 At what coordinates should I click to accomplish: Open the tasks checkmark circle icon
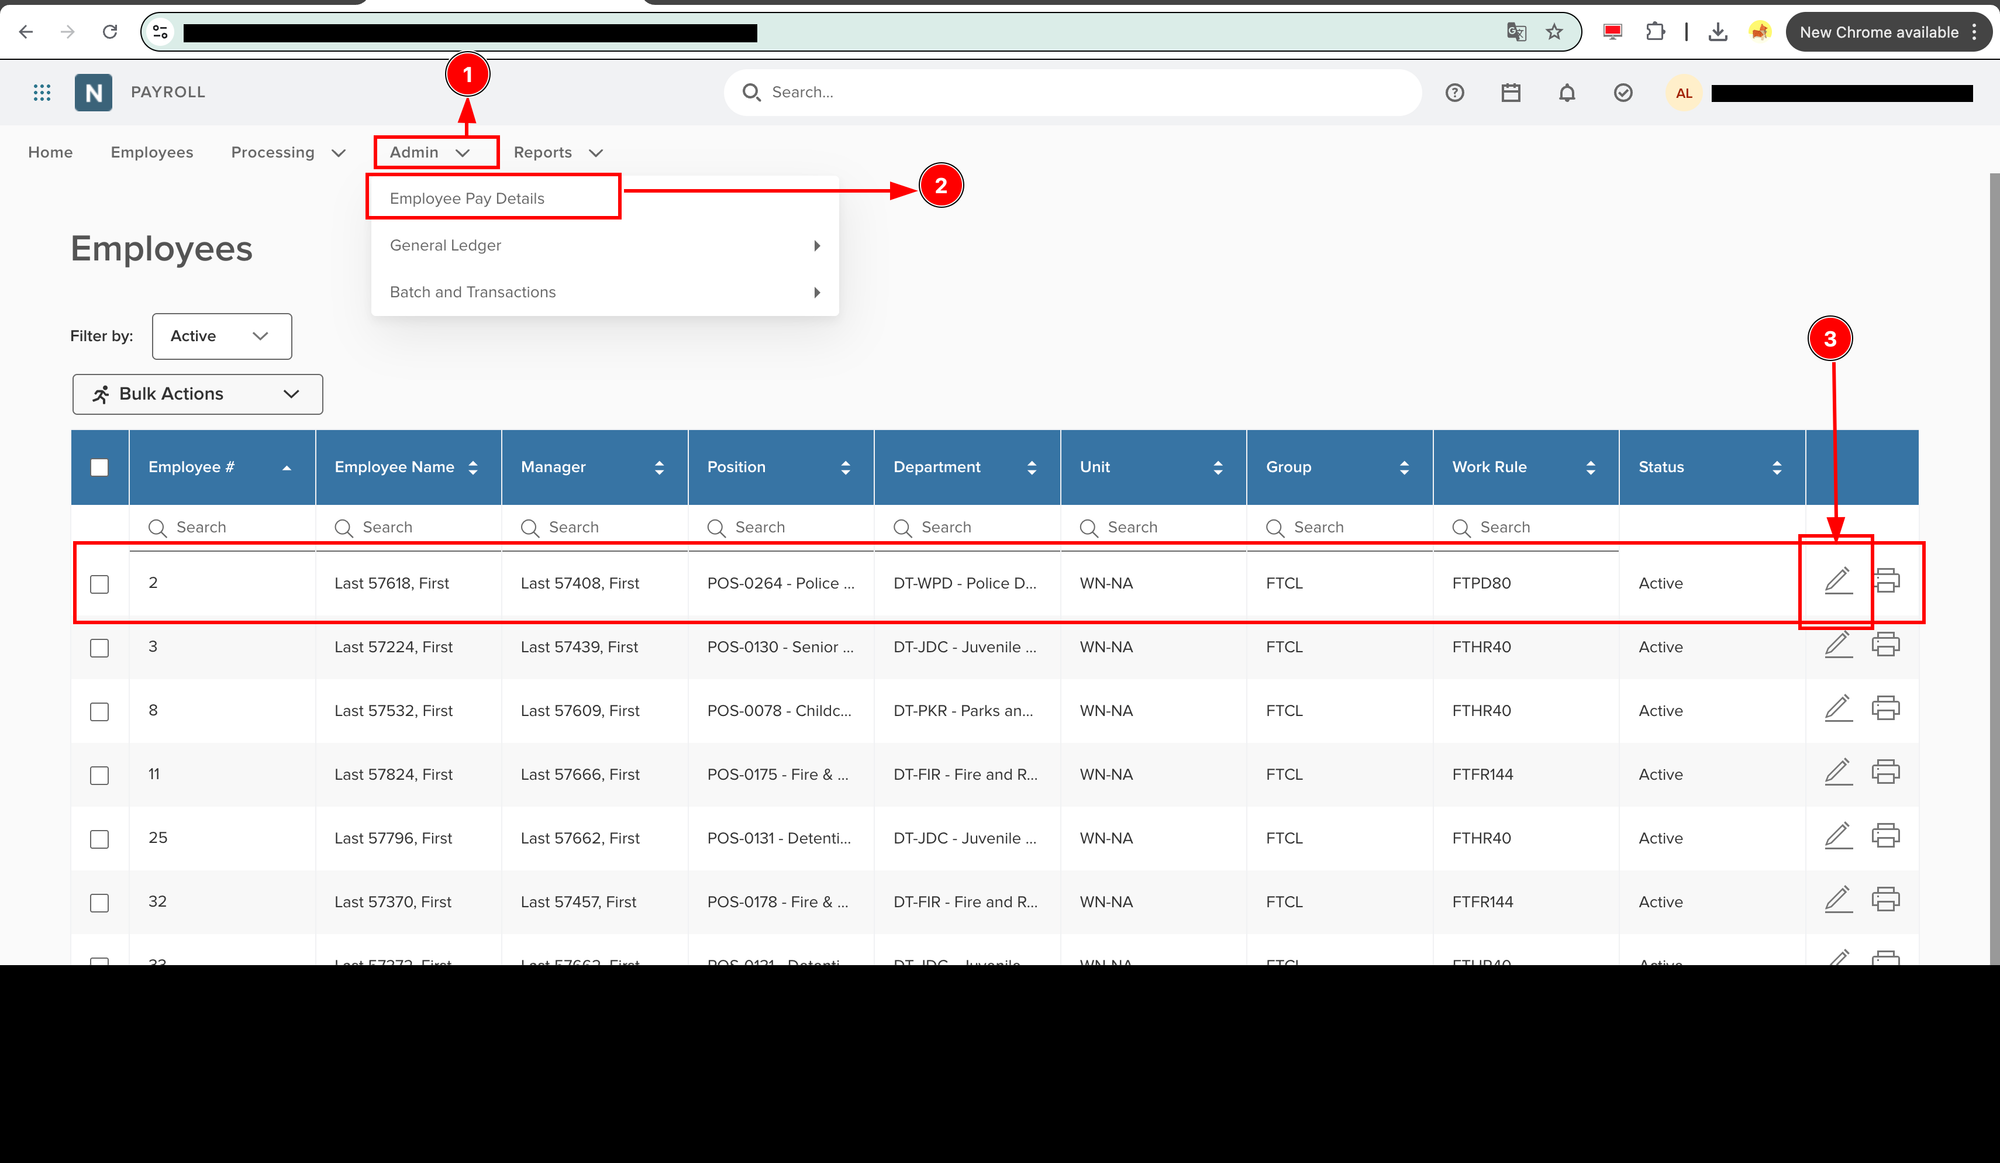(x=1623, y=93)
